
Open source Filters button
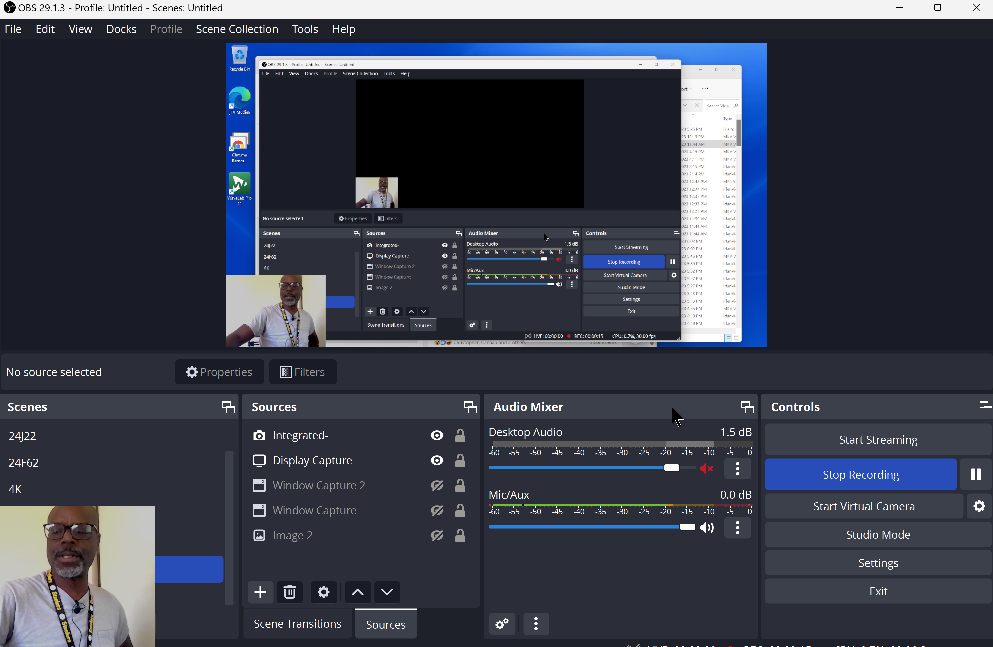coord(302,372)
